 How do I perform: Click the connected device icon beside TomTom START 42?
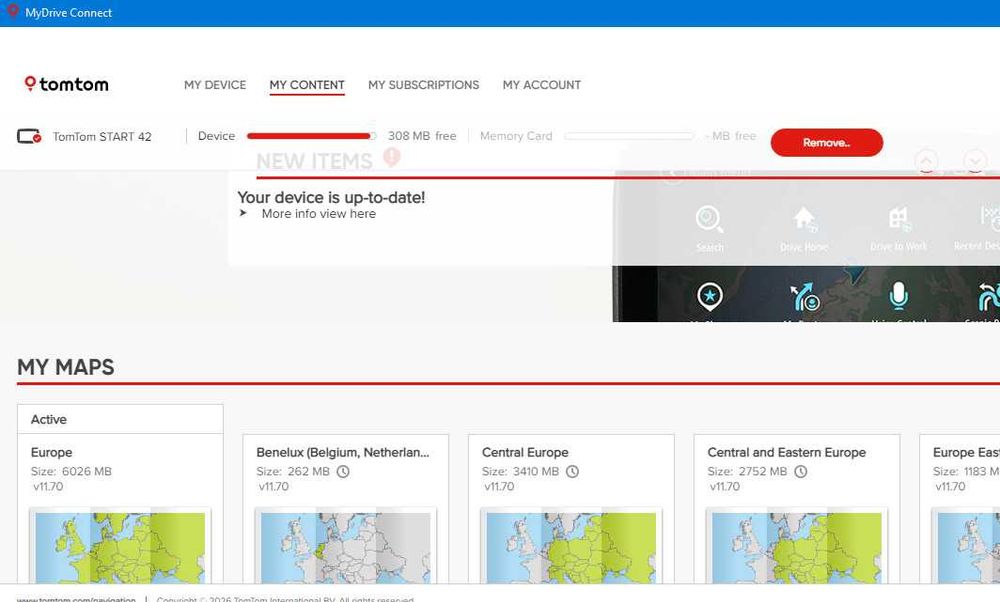point(29,136)
